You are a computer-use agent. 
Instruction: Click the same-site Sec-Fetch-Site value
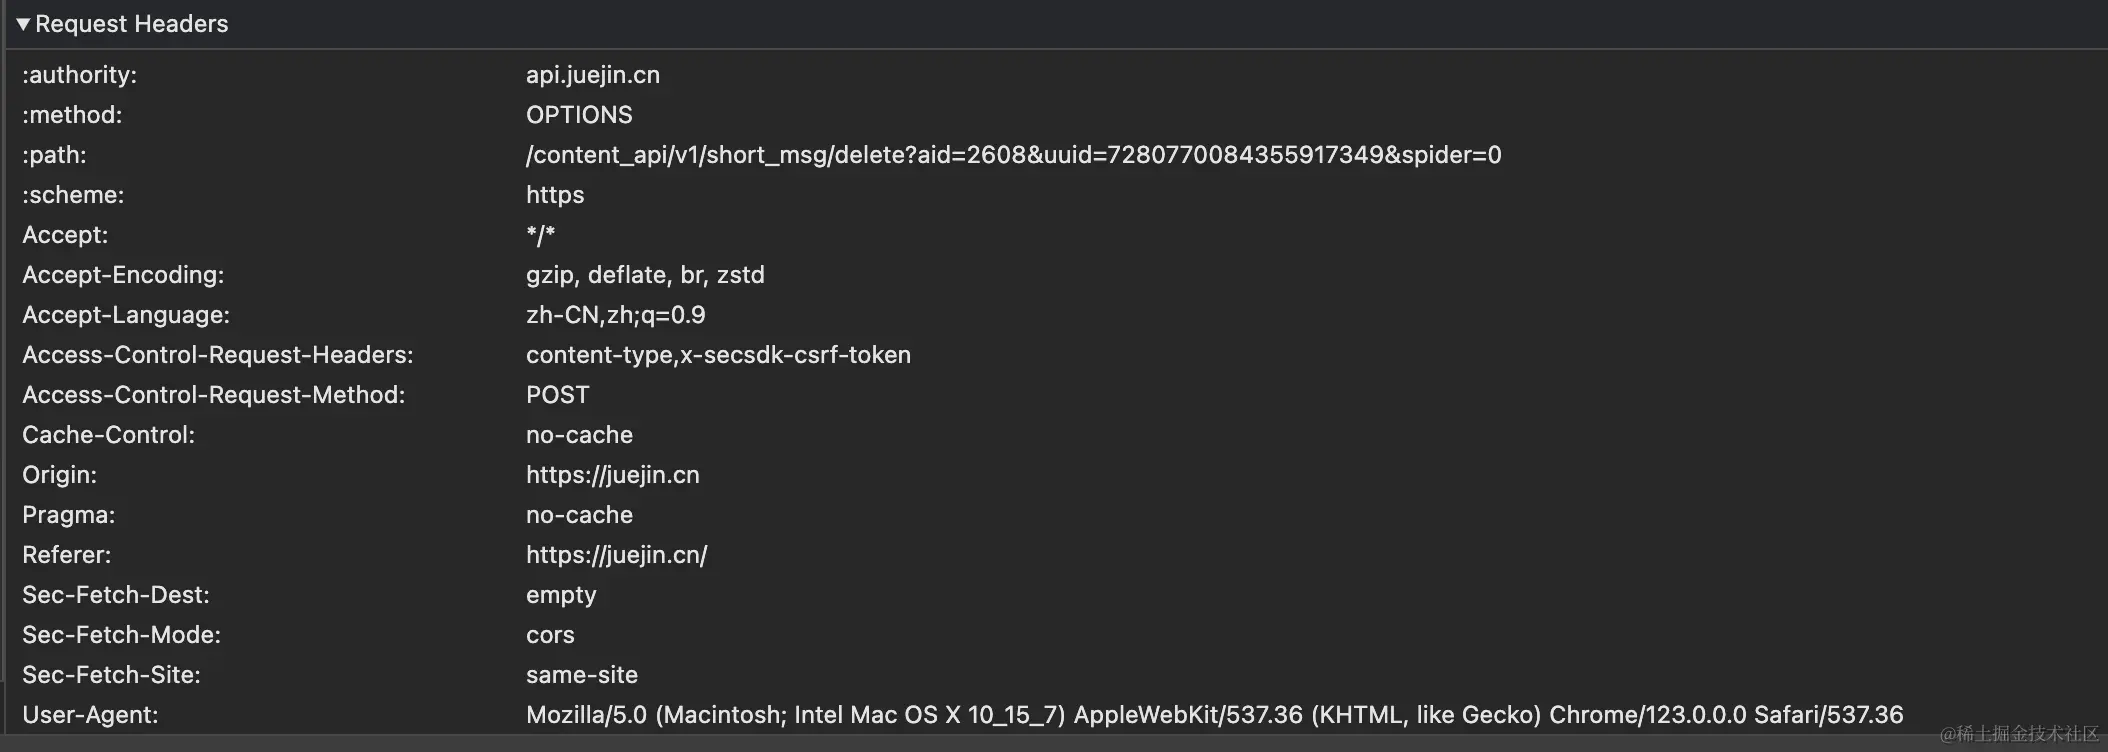point(582,675)
